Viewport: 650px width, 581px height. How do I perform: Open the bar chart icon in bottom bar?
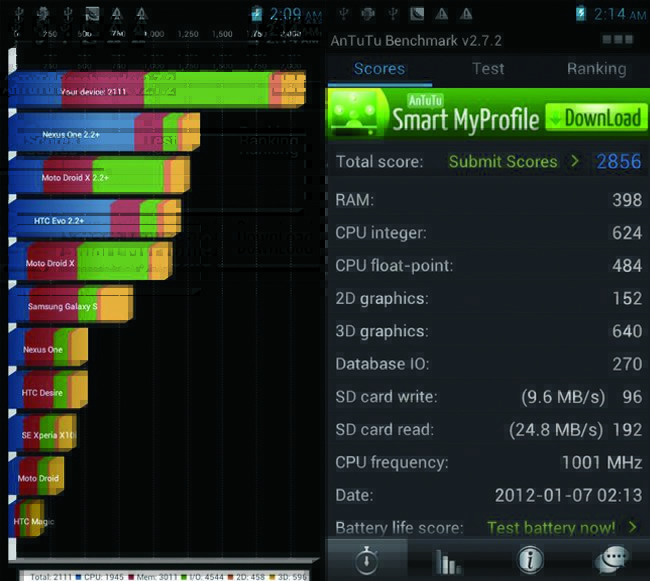click(447, 560)
